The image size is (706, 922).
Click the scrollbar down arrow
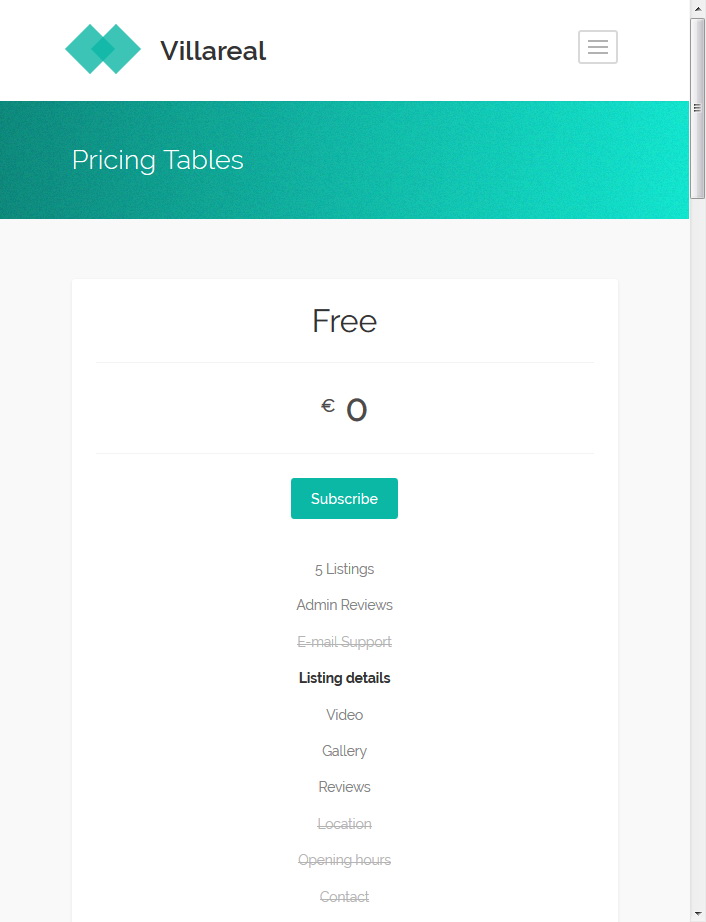697,914
